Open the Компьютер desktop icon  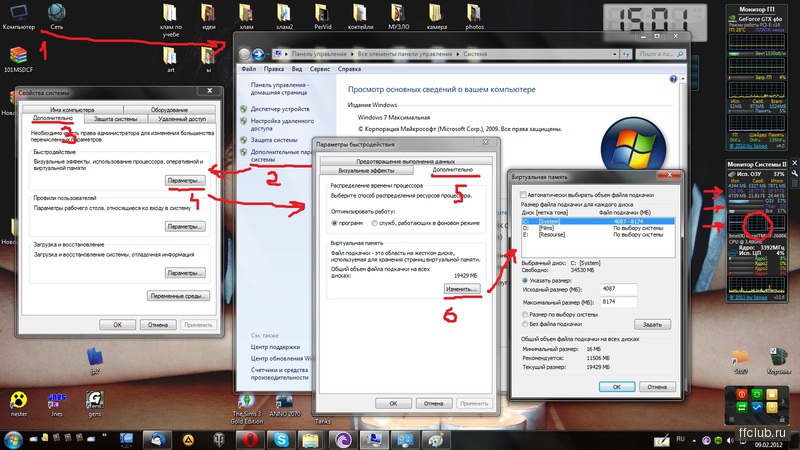[x=19, y=16]
